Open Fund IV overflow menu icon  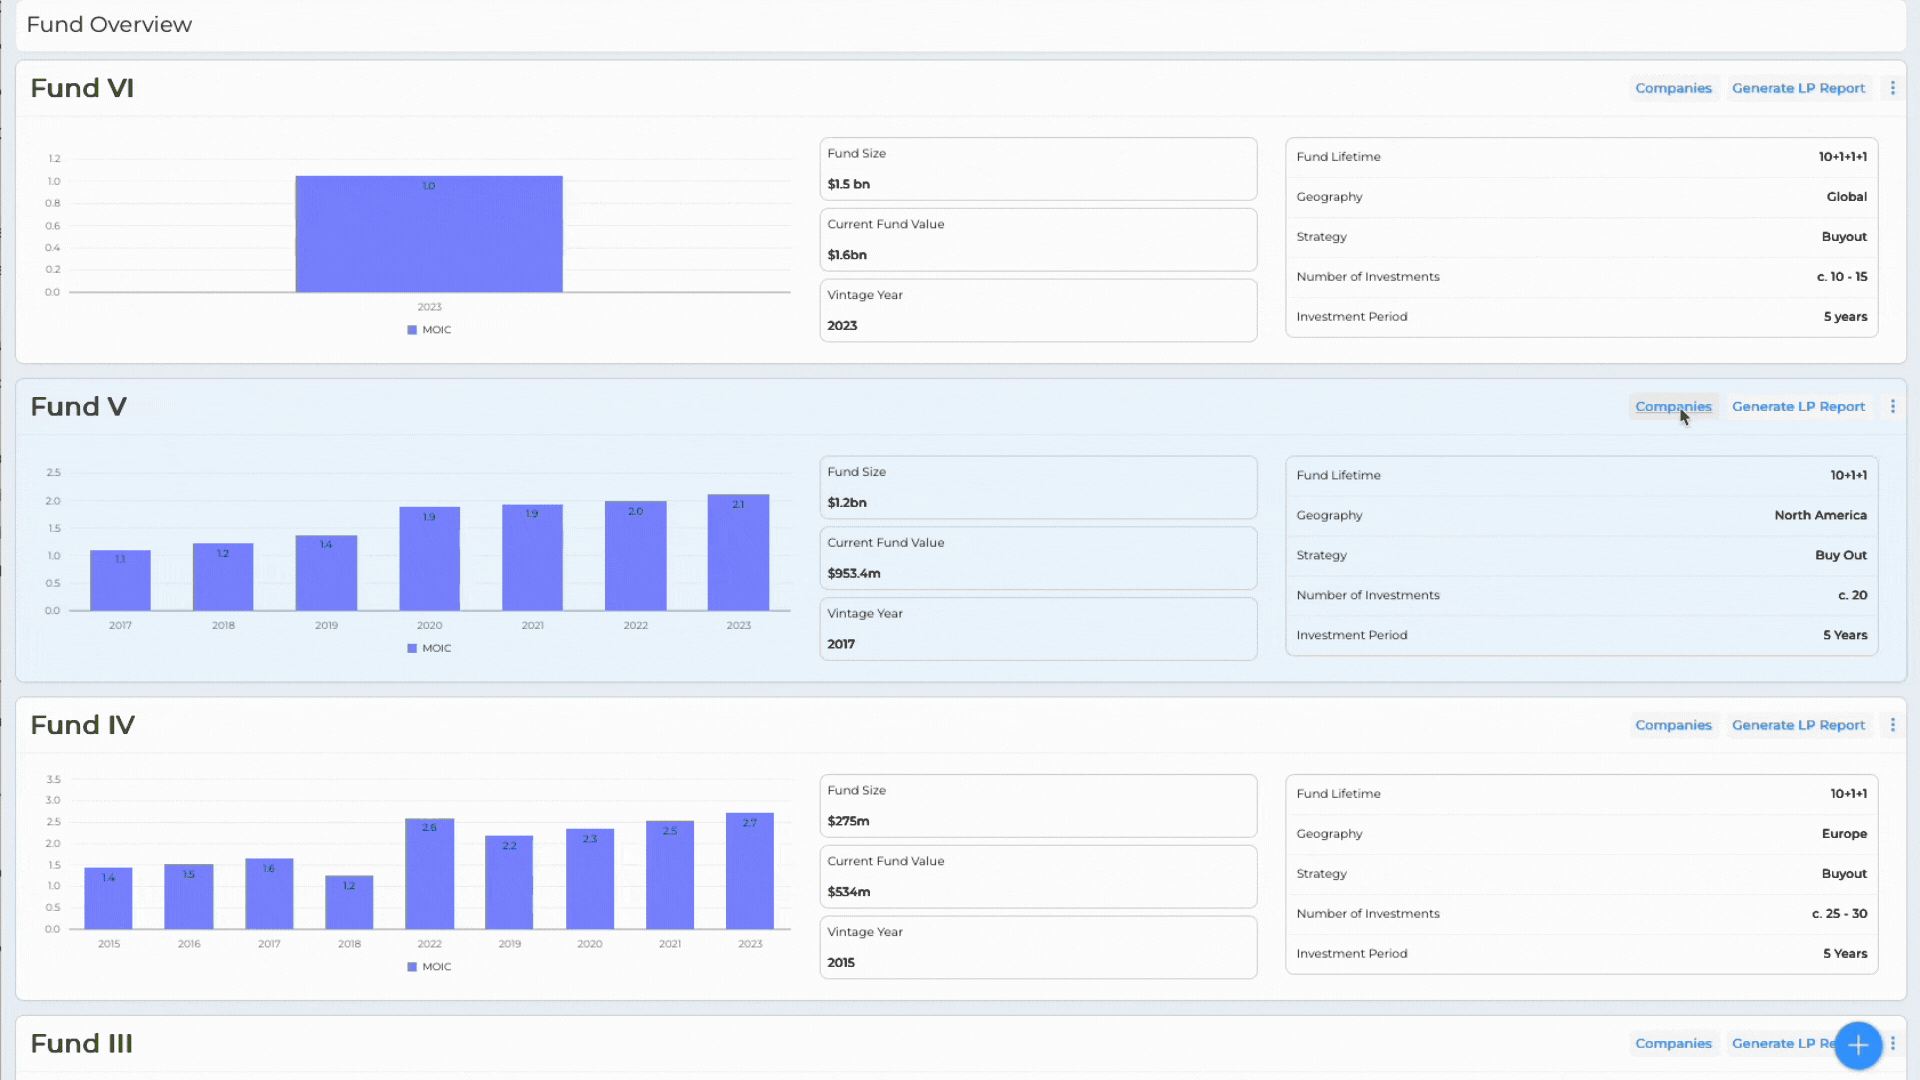[x=1892, y=724]
